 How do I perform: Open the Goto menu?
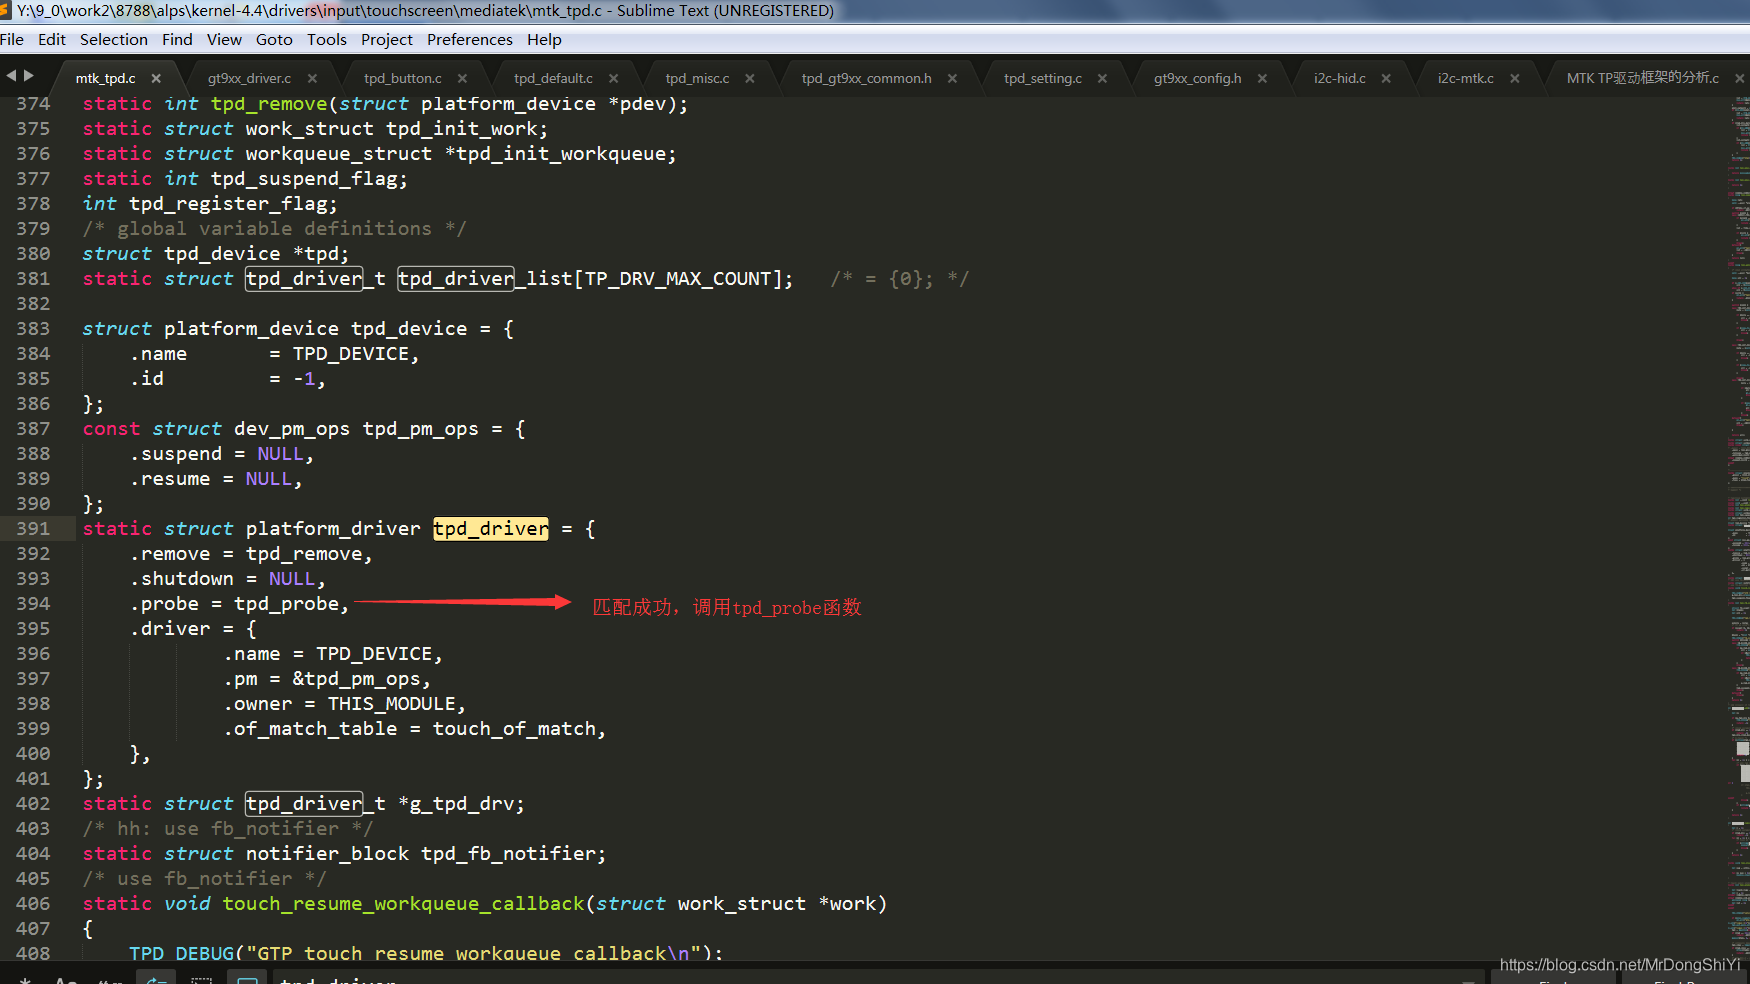(274, 39)
